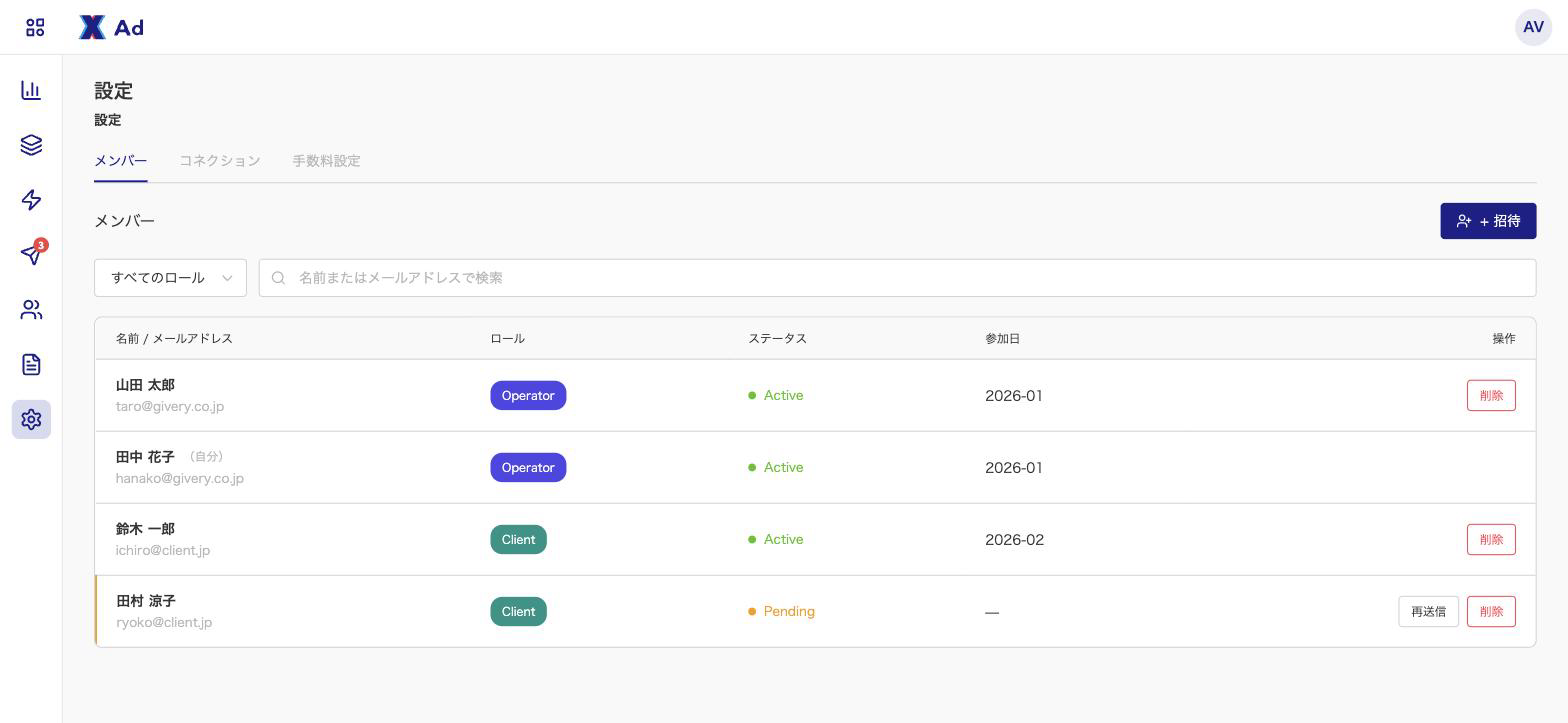Delete member 鈴木 一郎
This screenshot has height=723, width=1568.
(1491, 539)
